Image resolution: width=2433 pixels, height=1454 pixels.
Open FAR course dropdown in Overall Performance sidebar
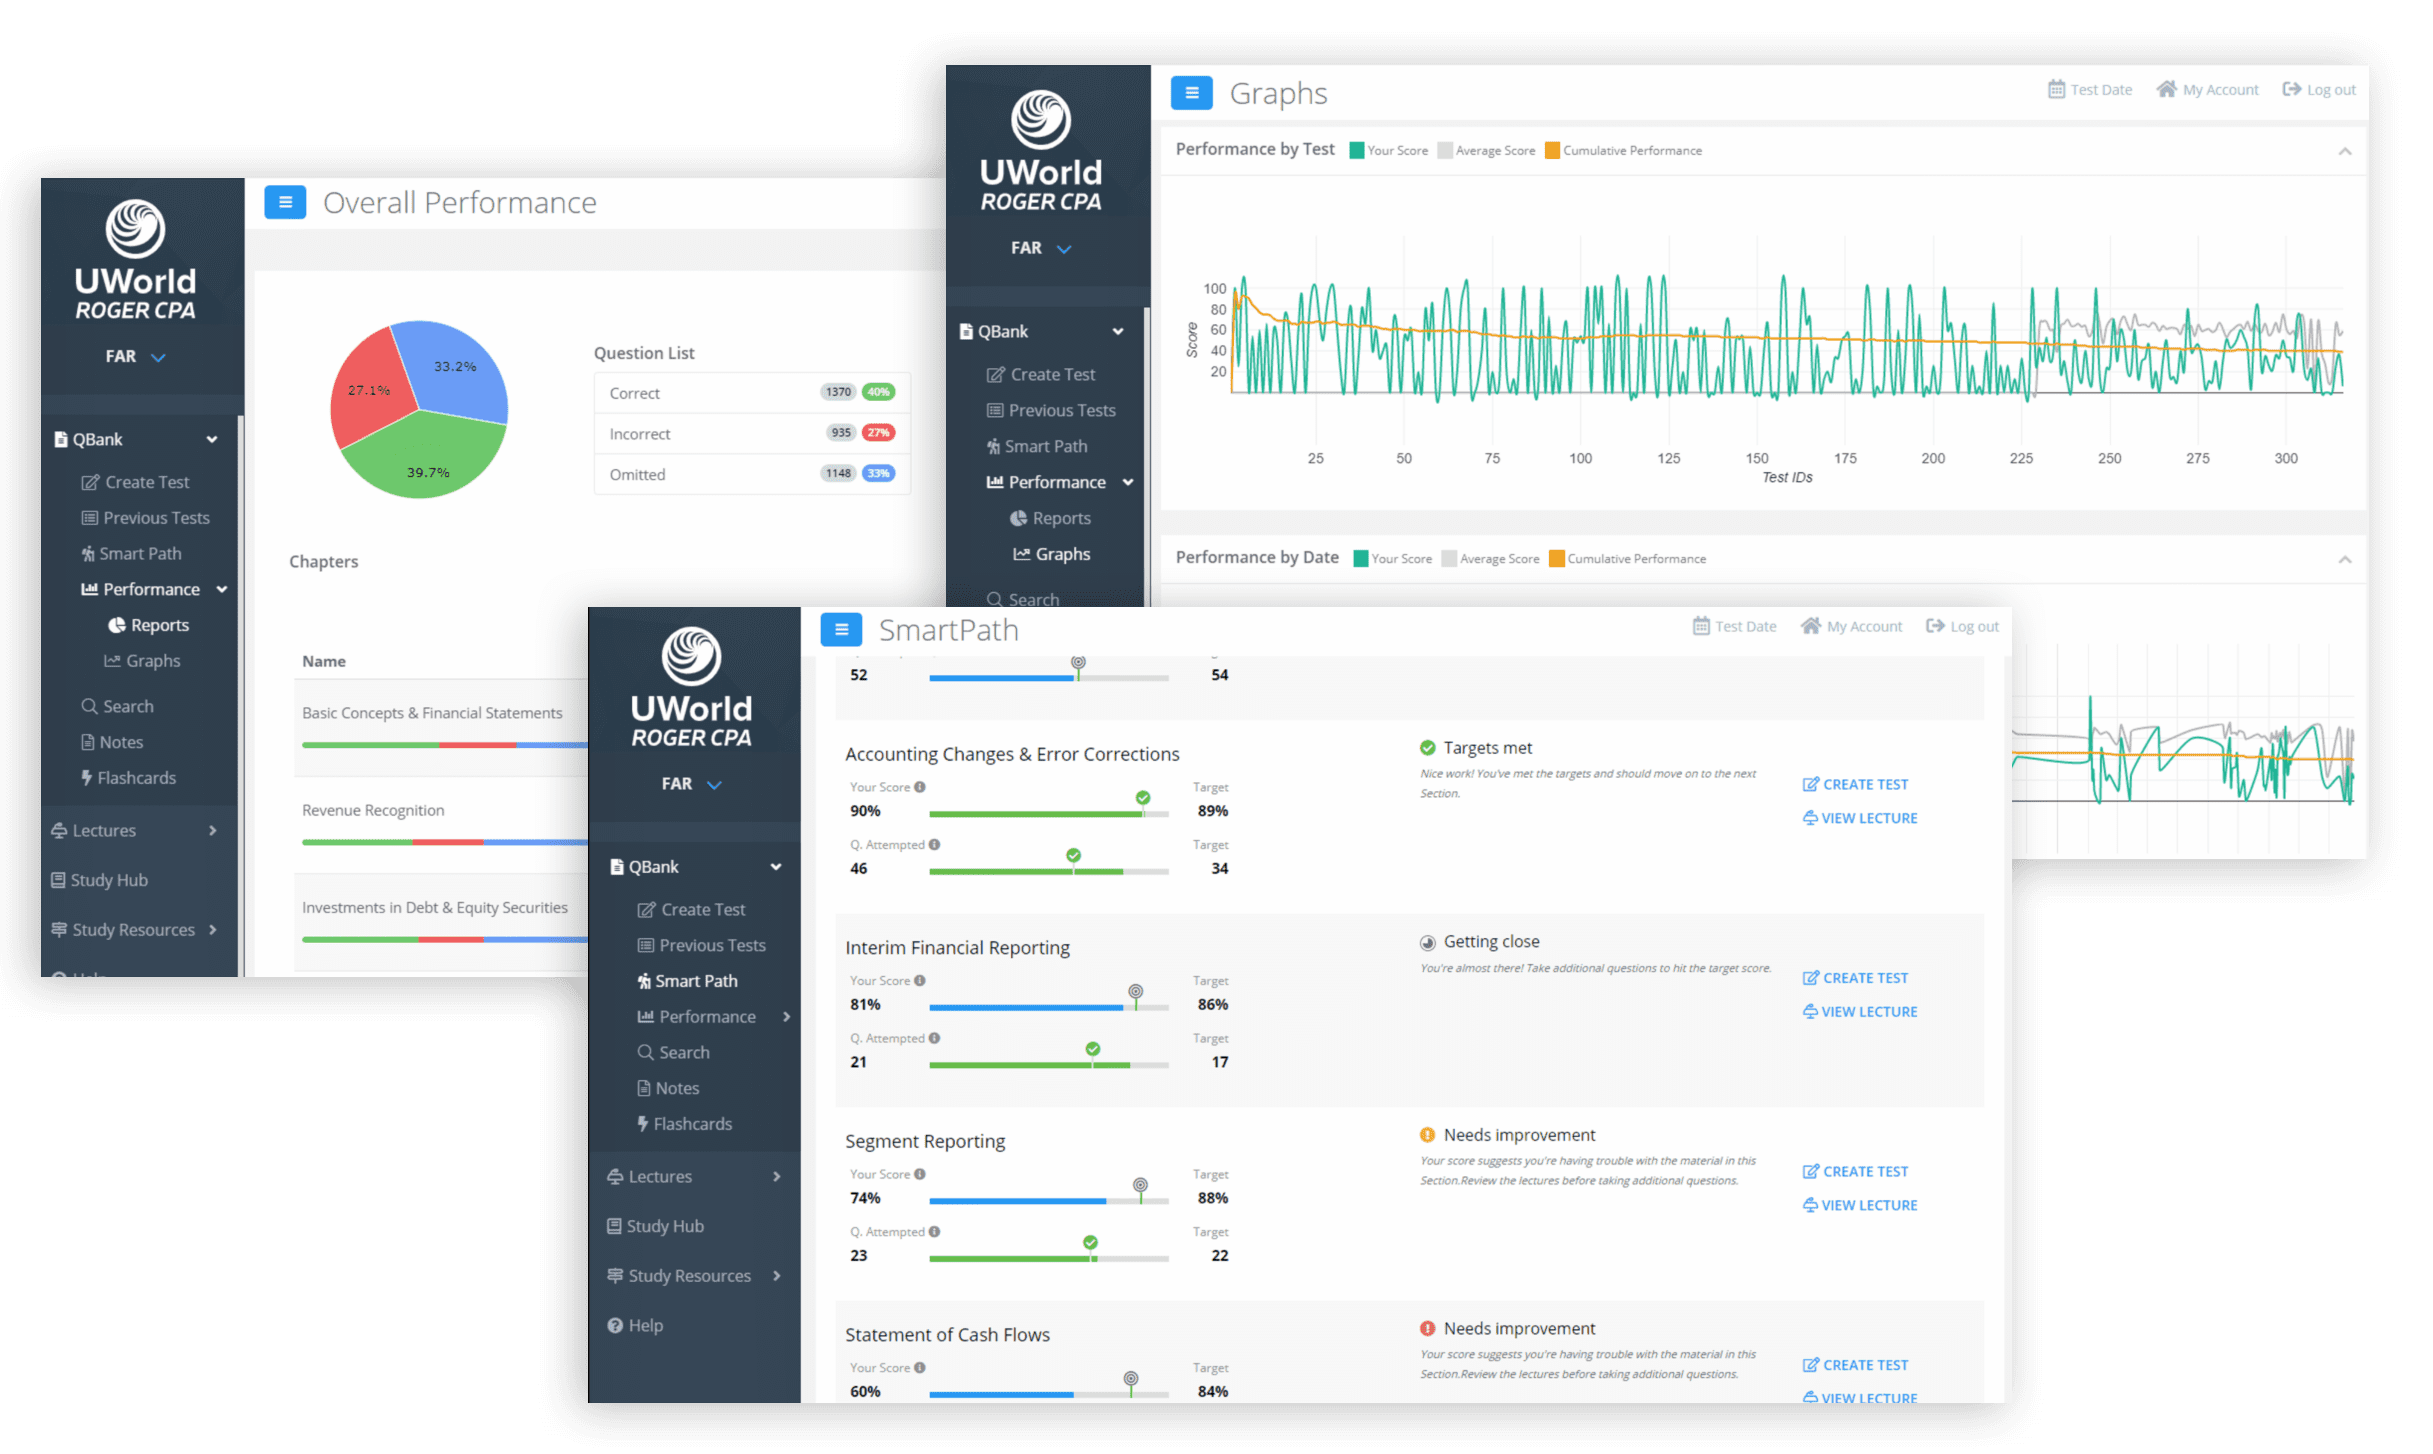tap(135, 357)
